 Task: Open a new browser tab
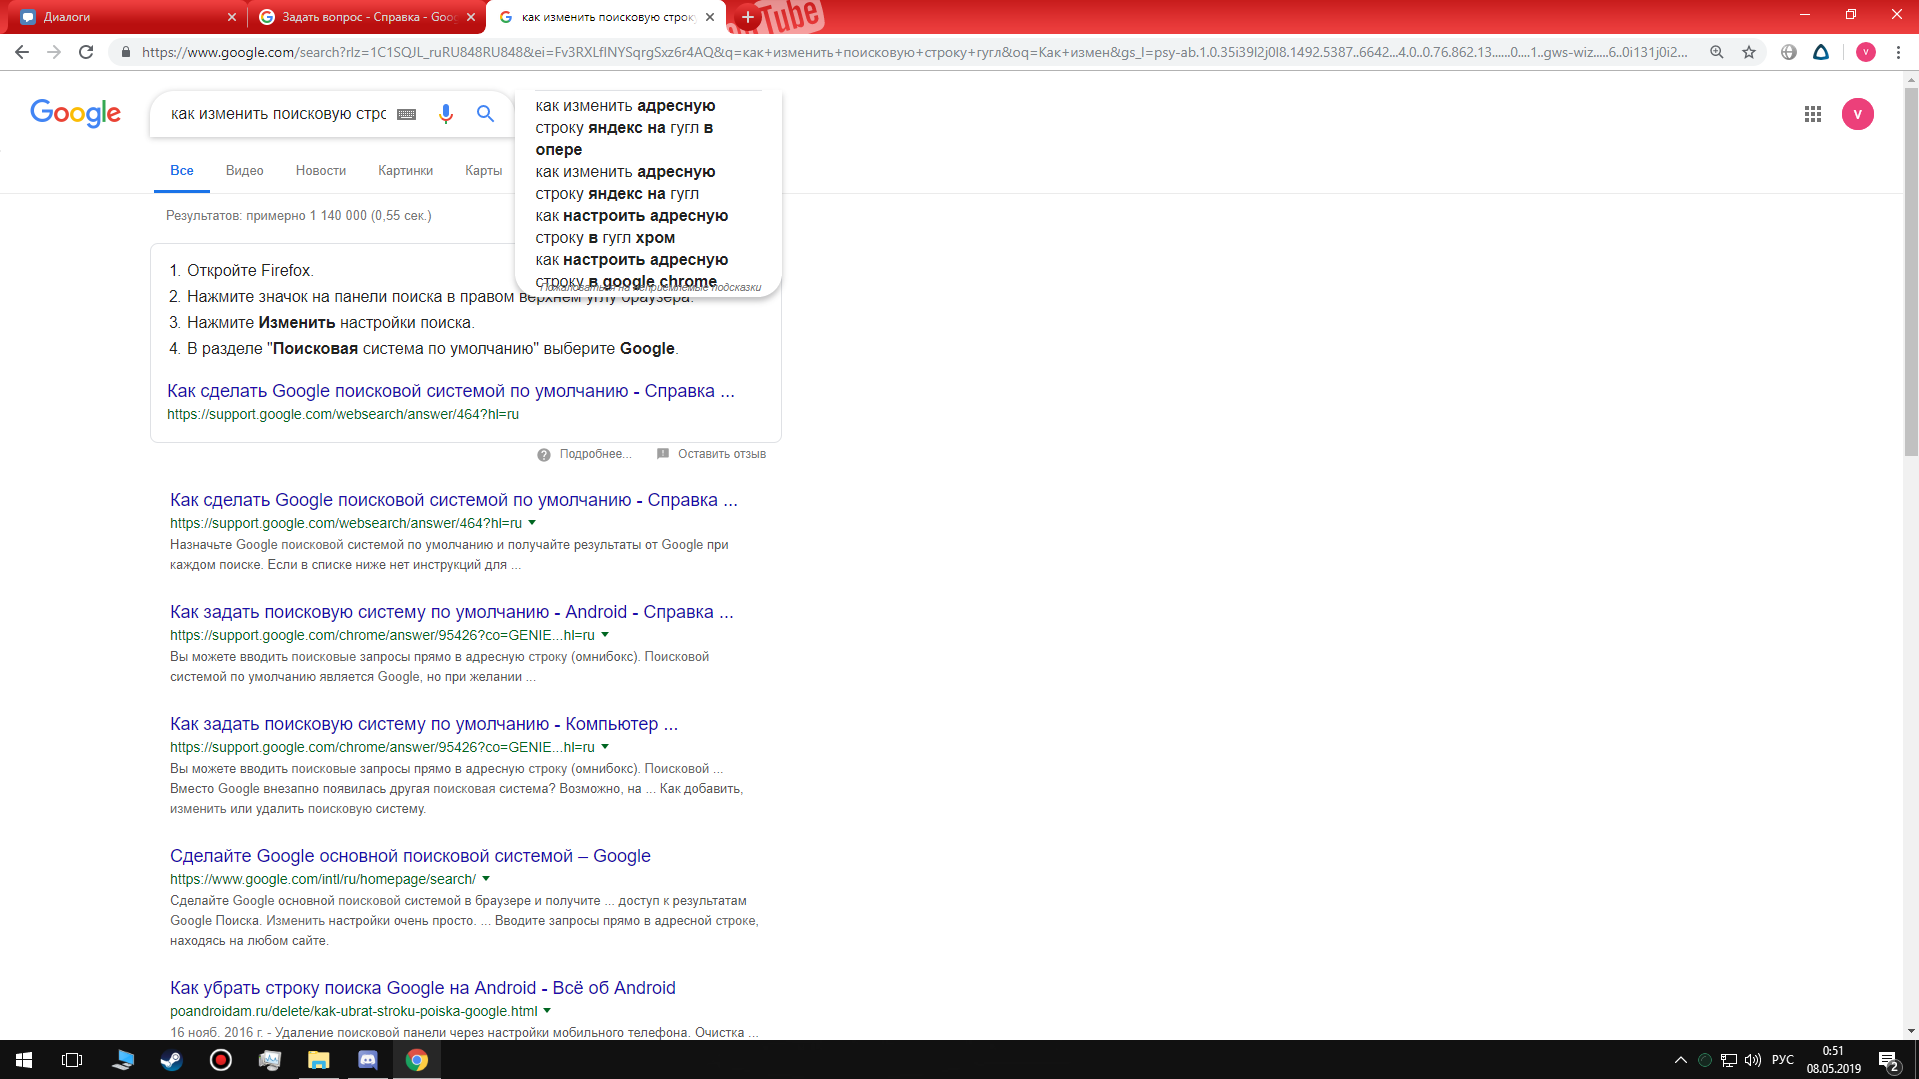747,17
